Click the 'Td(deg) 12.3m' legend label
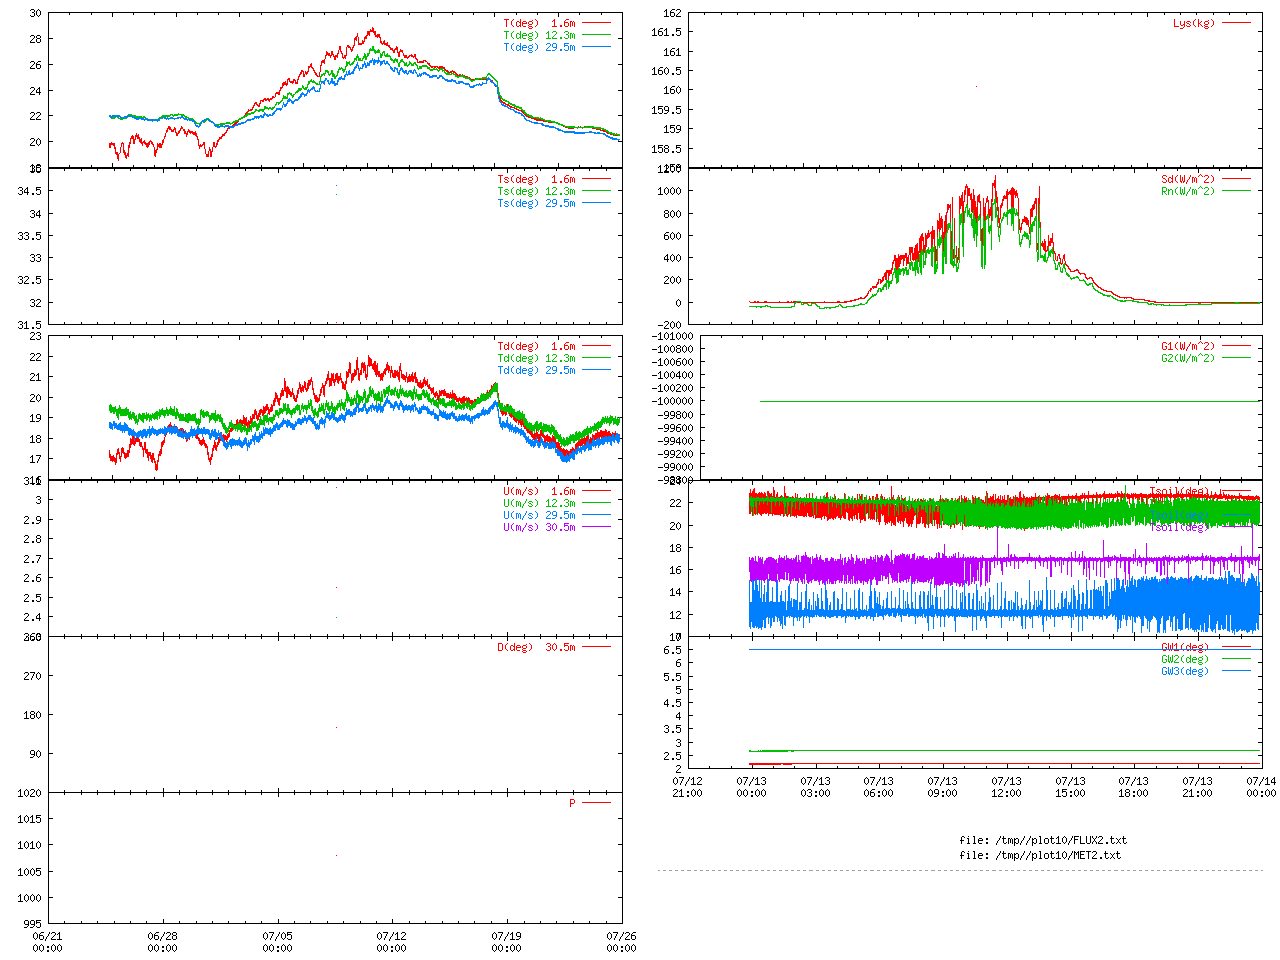 [536, 358]
